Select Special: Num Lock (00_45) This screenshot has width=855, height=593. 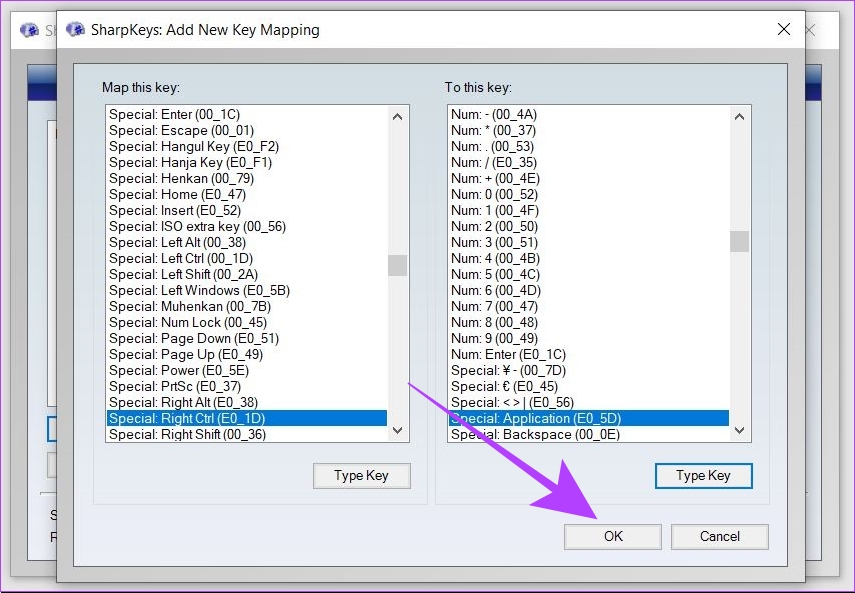[x=246, y=322]
